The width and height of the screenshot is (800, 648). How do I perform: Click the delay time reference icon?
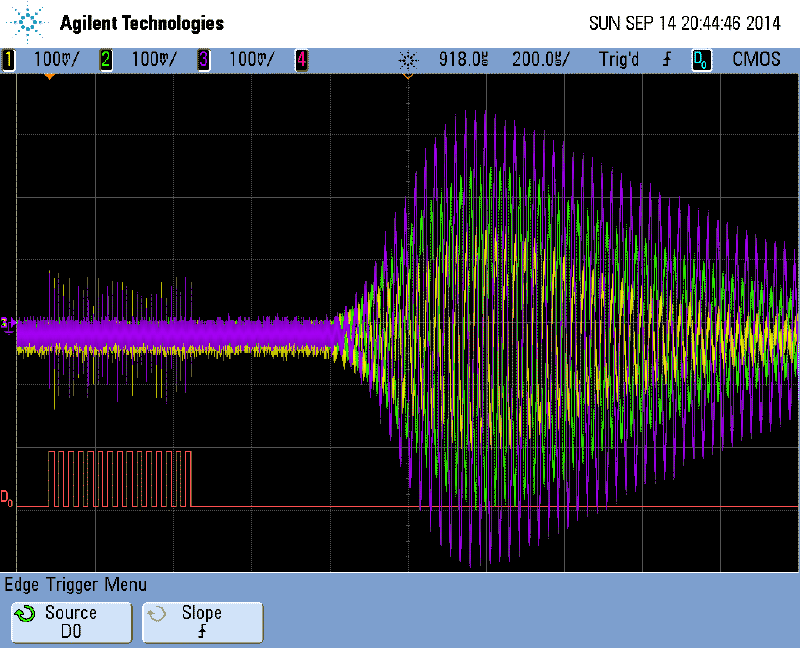406,60
